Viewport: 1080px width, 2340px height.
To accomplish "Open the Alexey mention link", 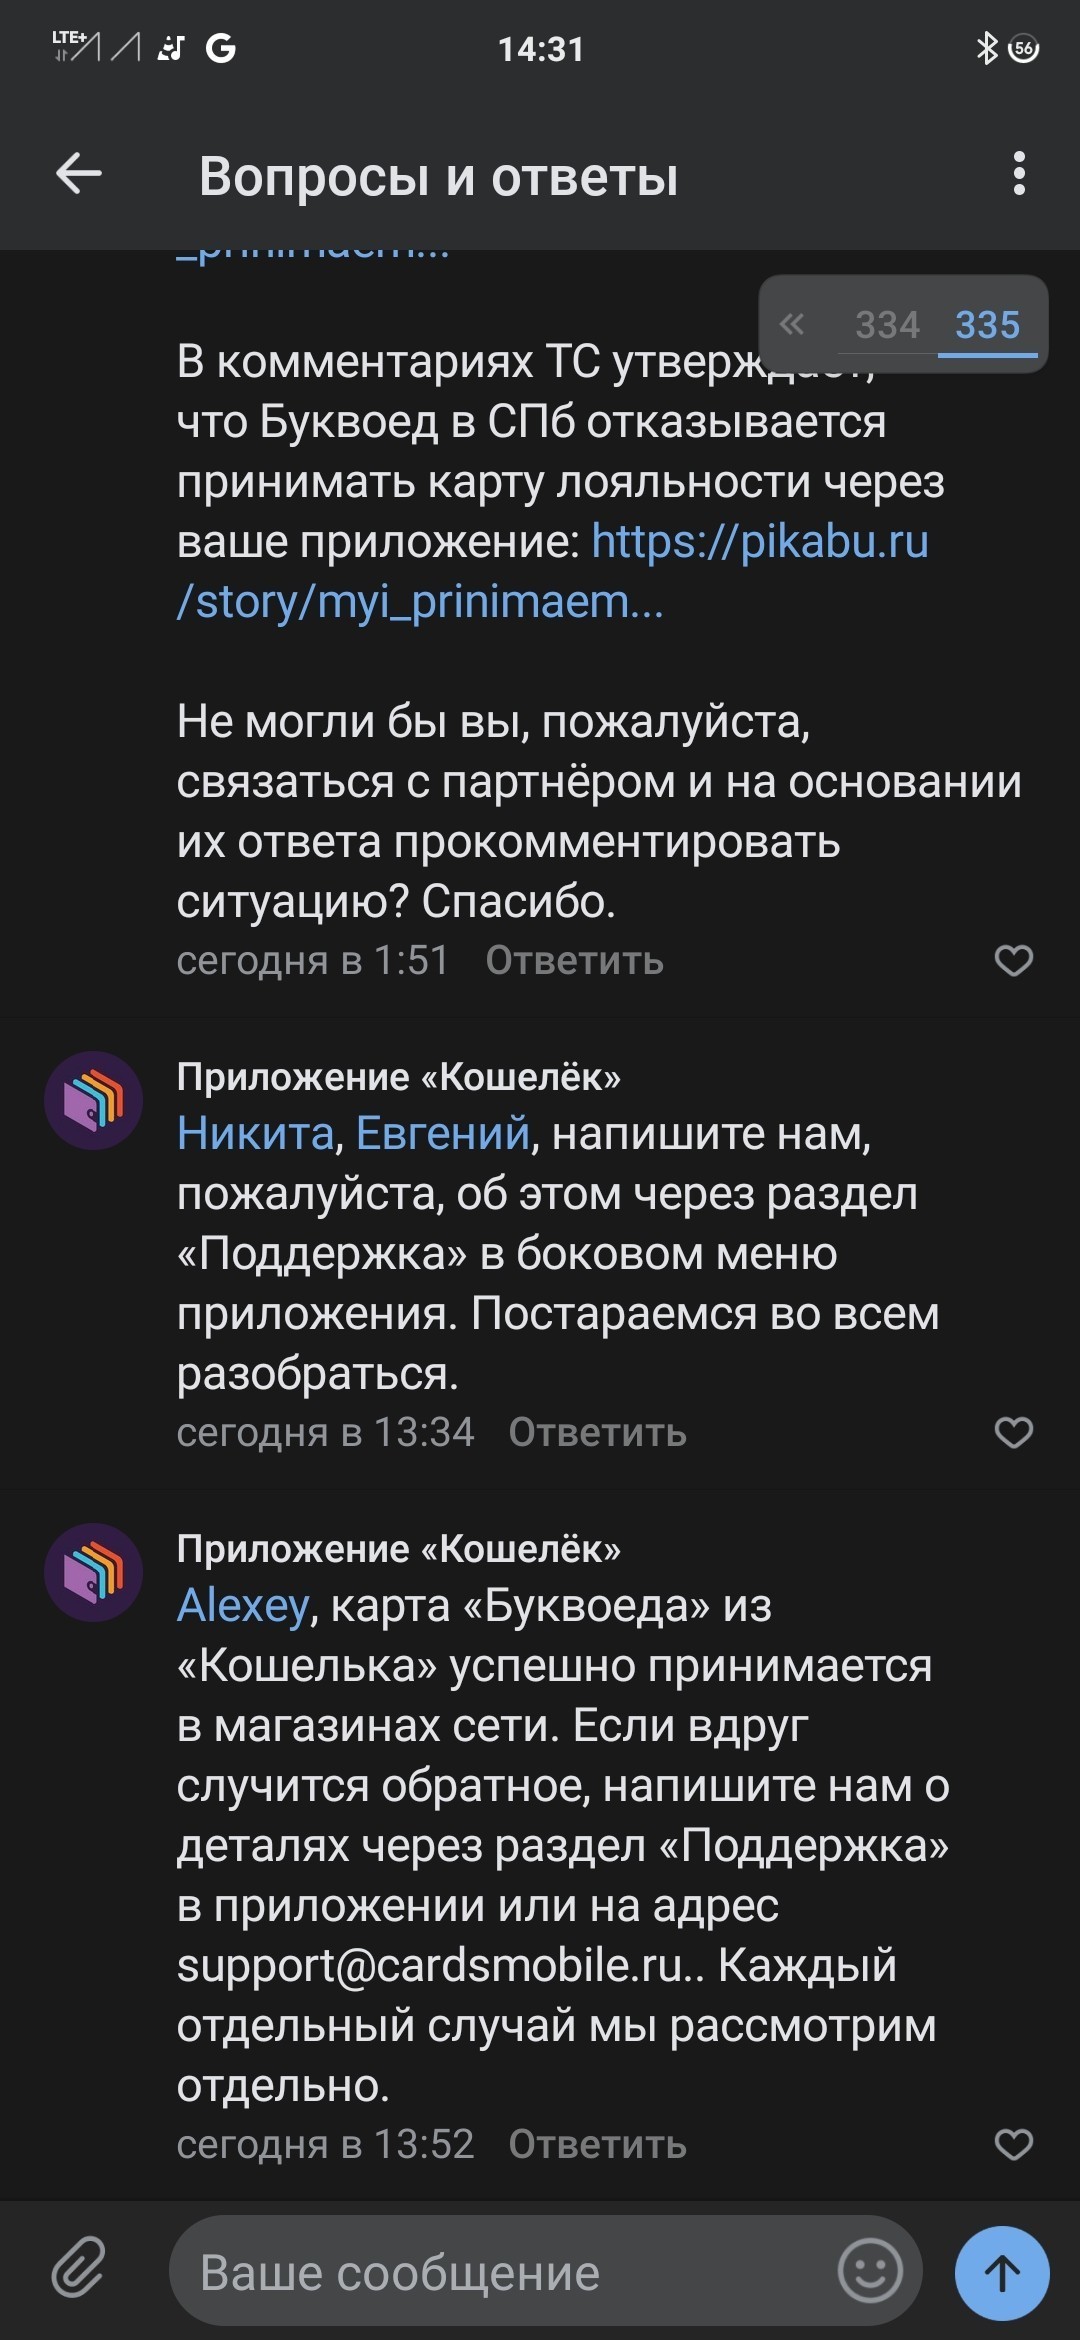I will click(243, 1606).
